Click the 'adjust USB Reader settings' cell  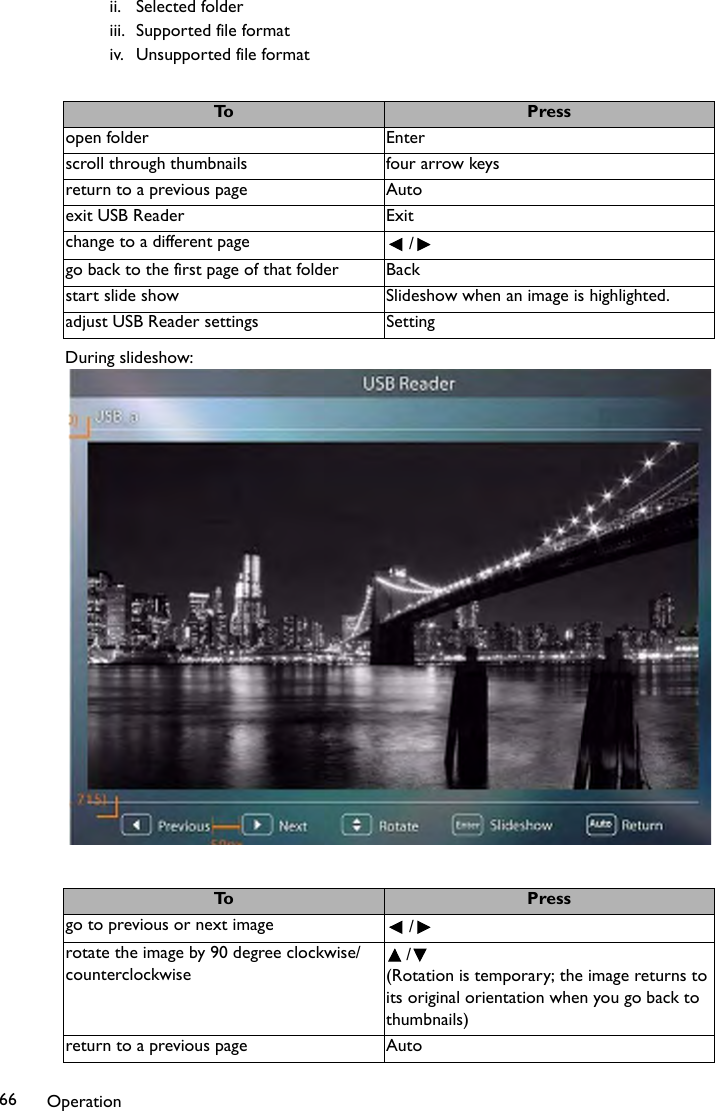[x=224, y=325]
